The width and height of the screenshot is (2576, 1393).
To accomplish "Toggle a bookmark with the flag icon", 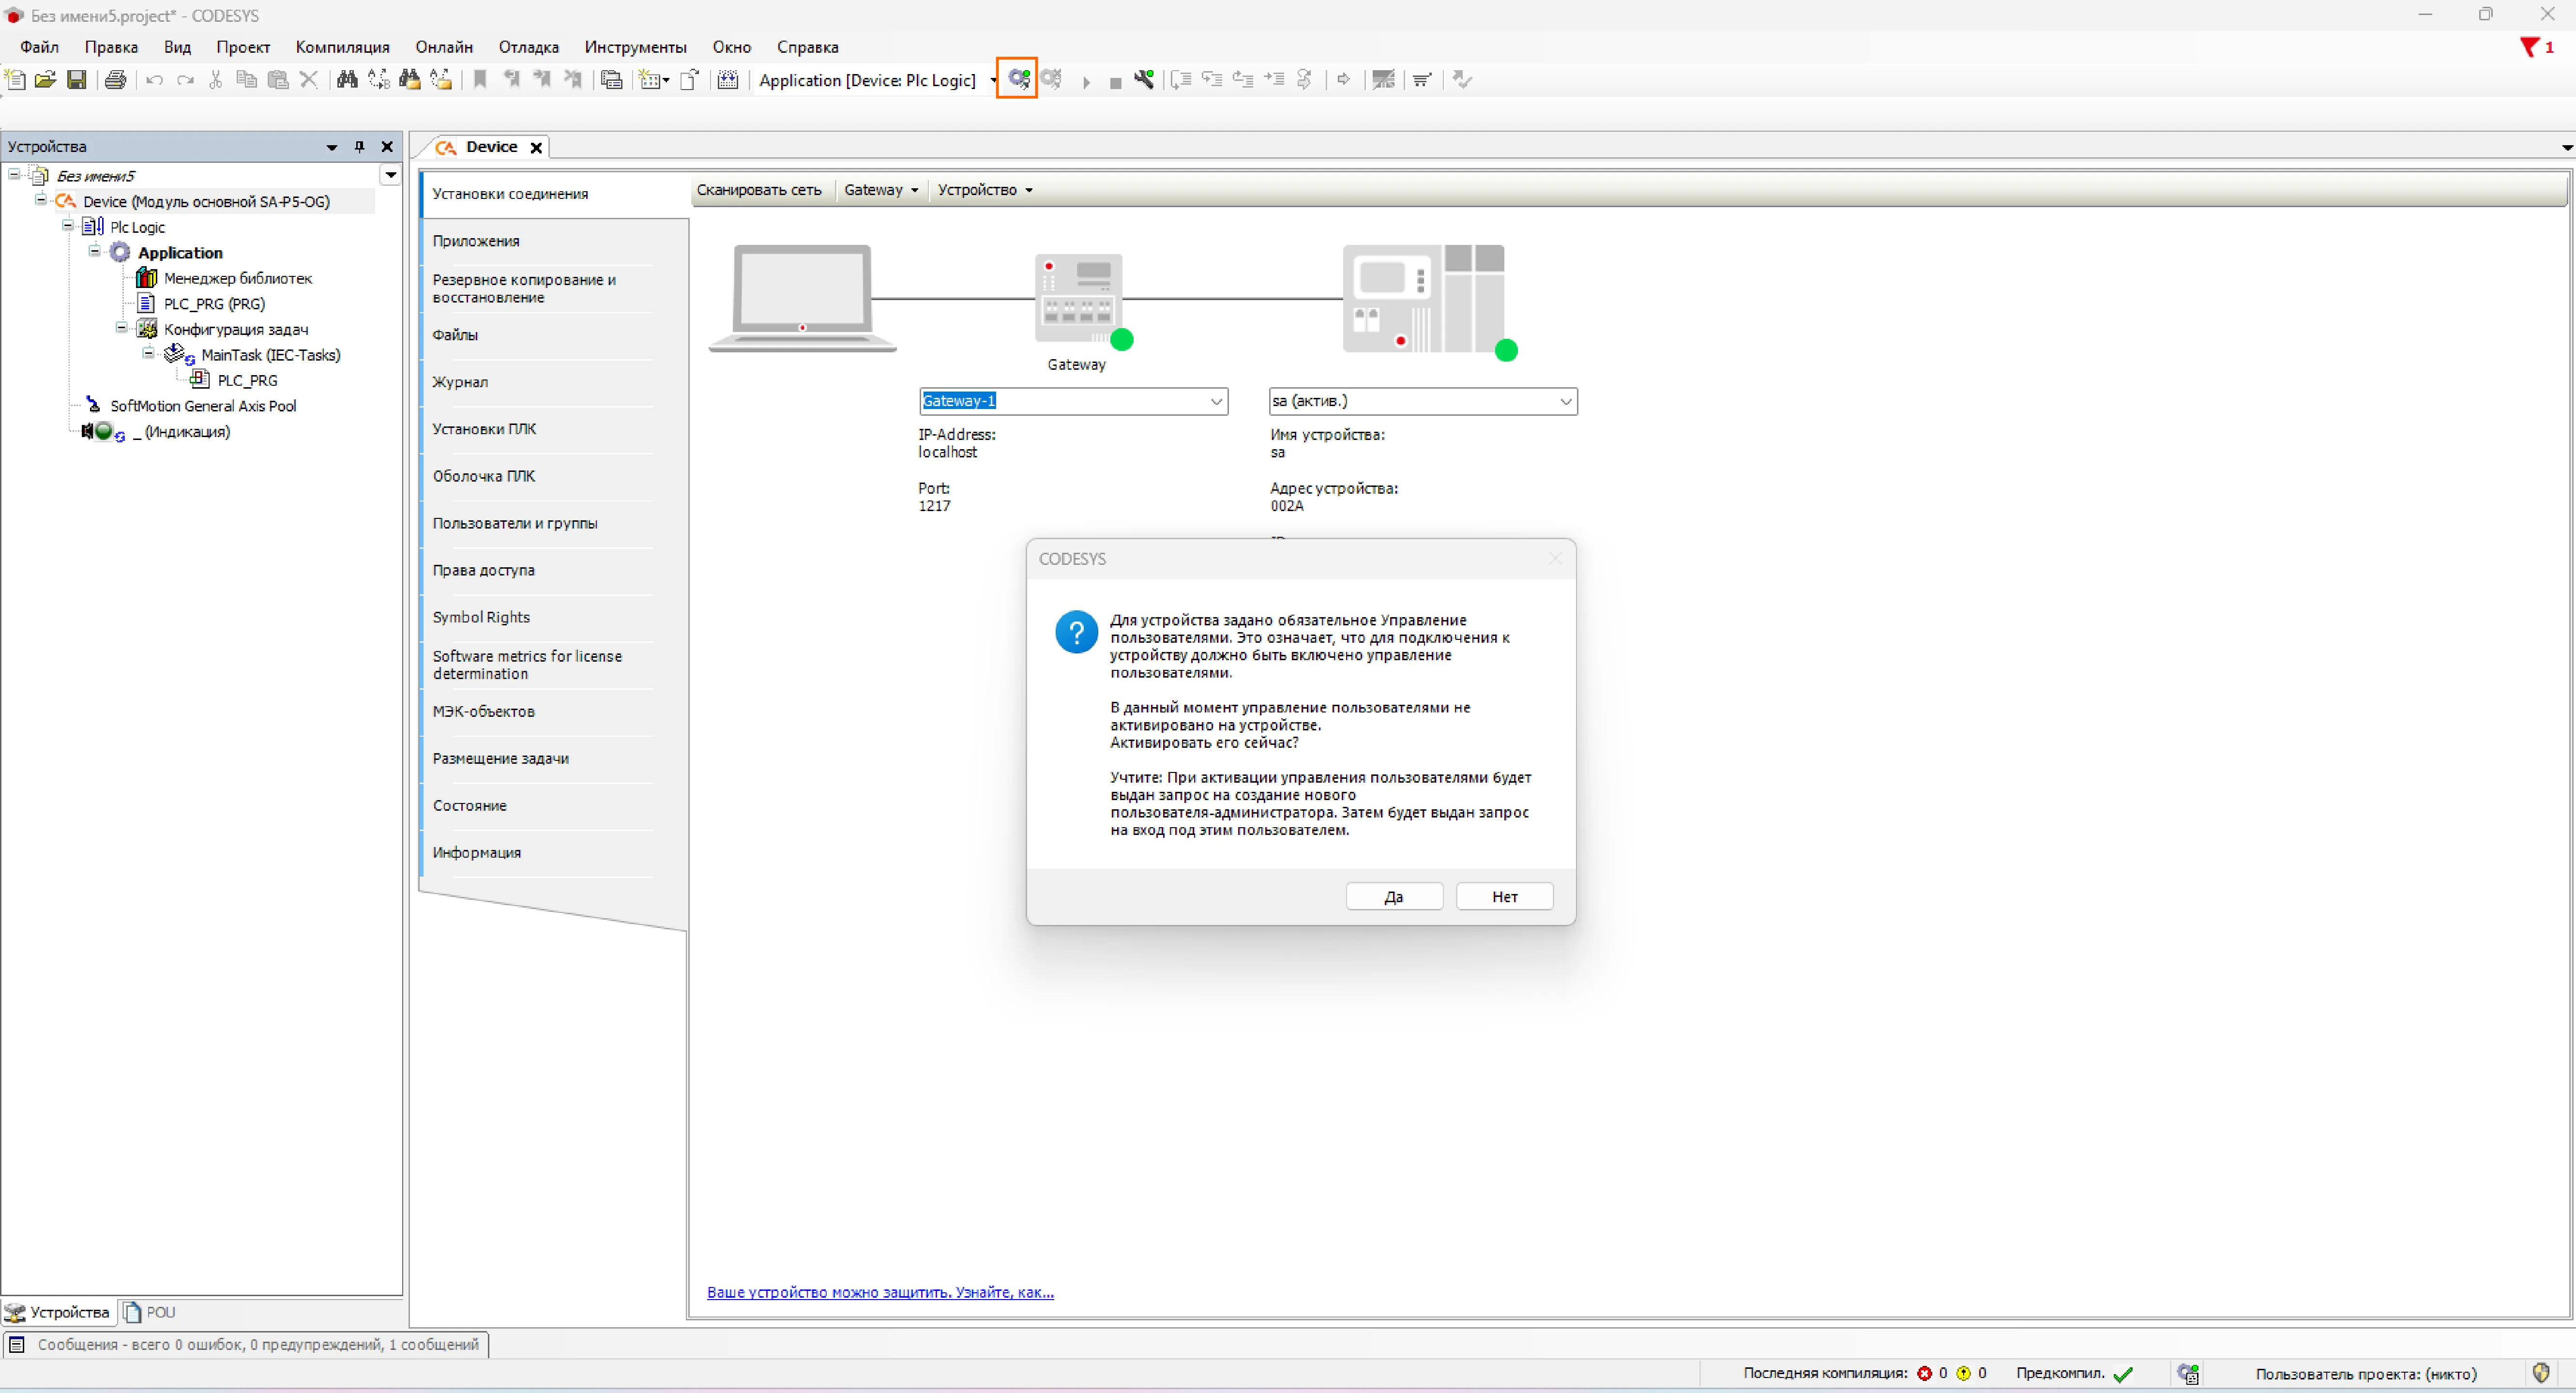I will coord(480,80).
